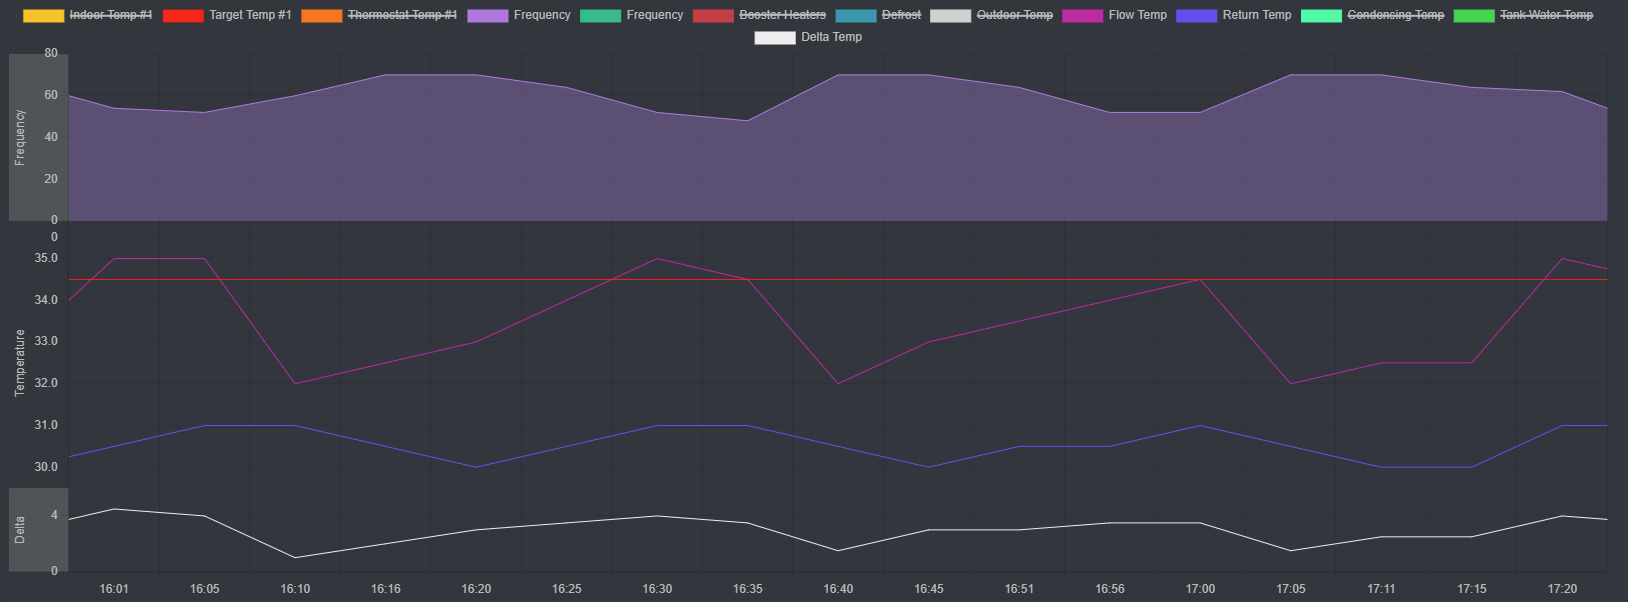The width and height of the screenshot is (1628, 602).
Task: Click the 17:20 time axis label
Action: 1562,589
